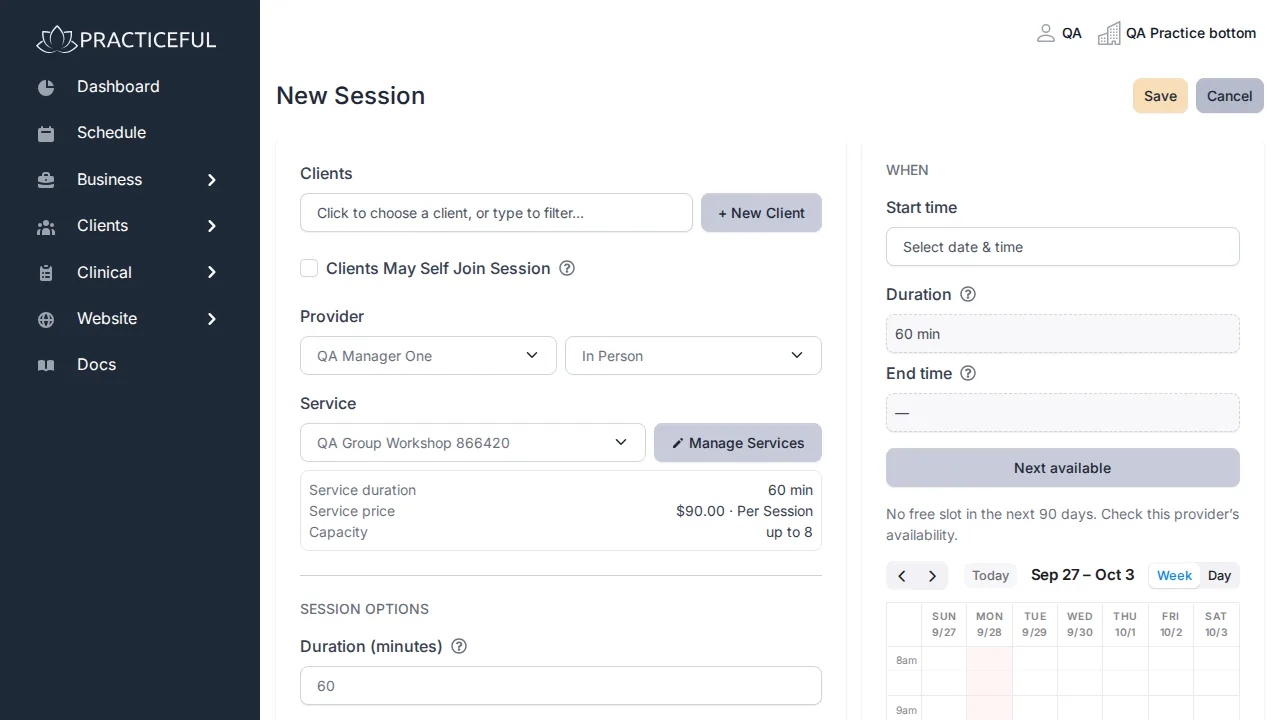This screenshot has width=1280, height=720.
Task: Click the Duration (minutes) input showing 60
Action: (561, 686)
